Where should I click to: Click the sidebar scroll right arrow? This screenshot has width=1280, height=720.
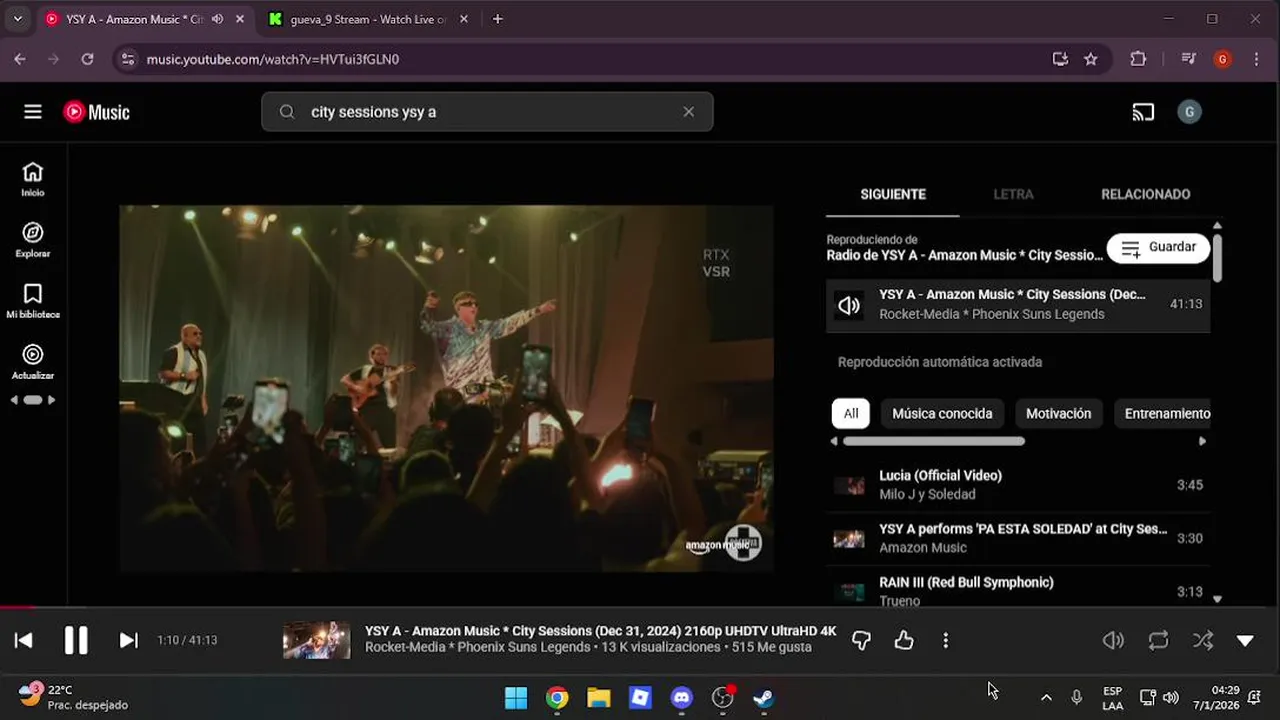tap(51, 400)
